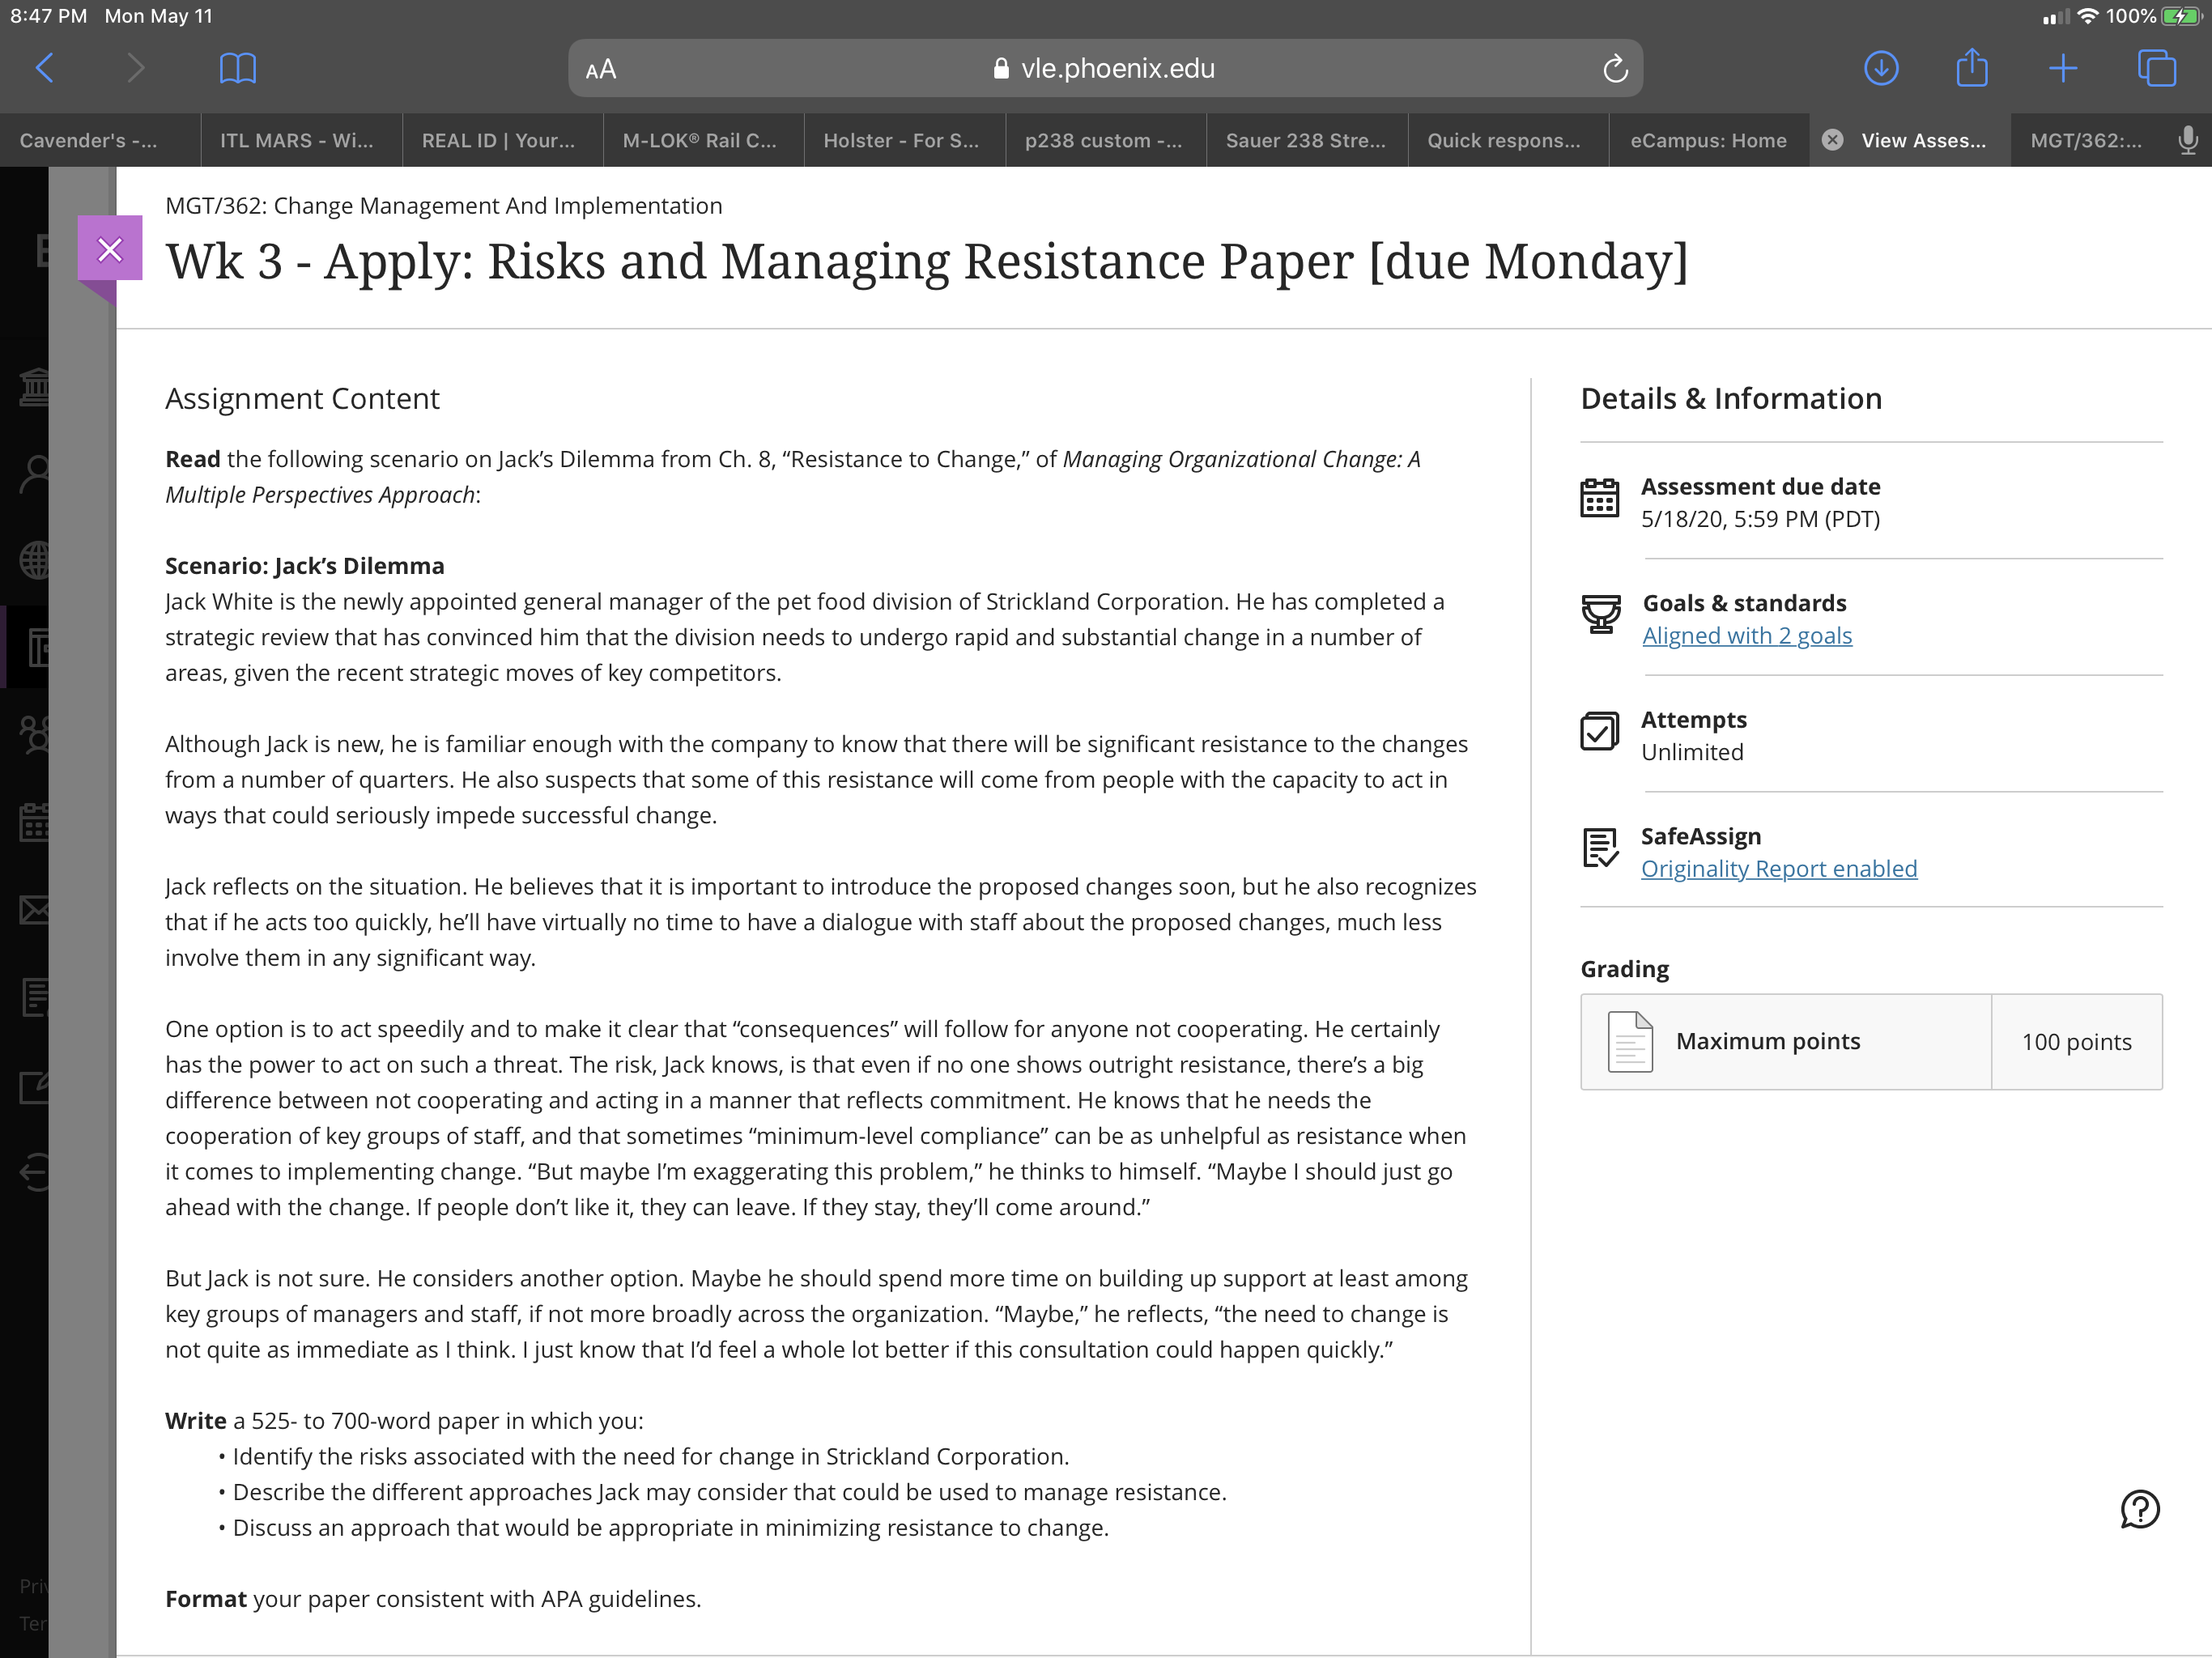
Task: Tap the Safari back arrow
Action: [x=45, y=69]
